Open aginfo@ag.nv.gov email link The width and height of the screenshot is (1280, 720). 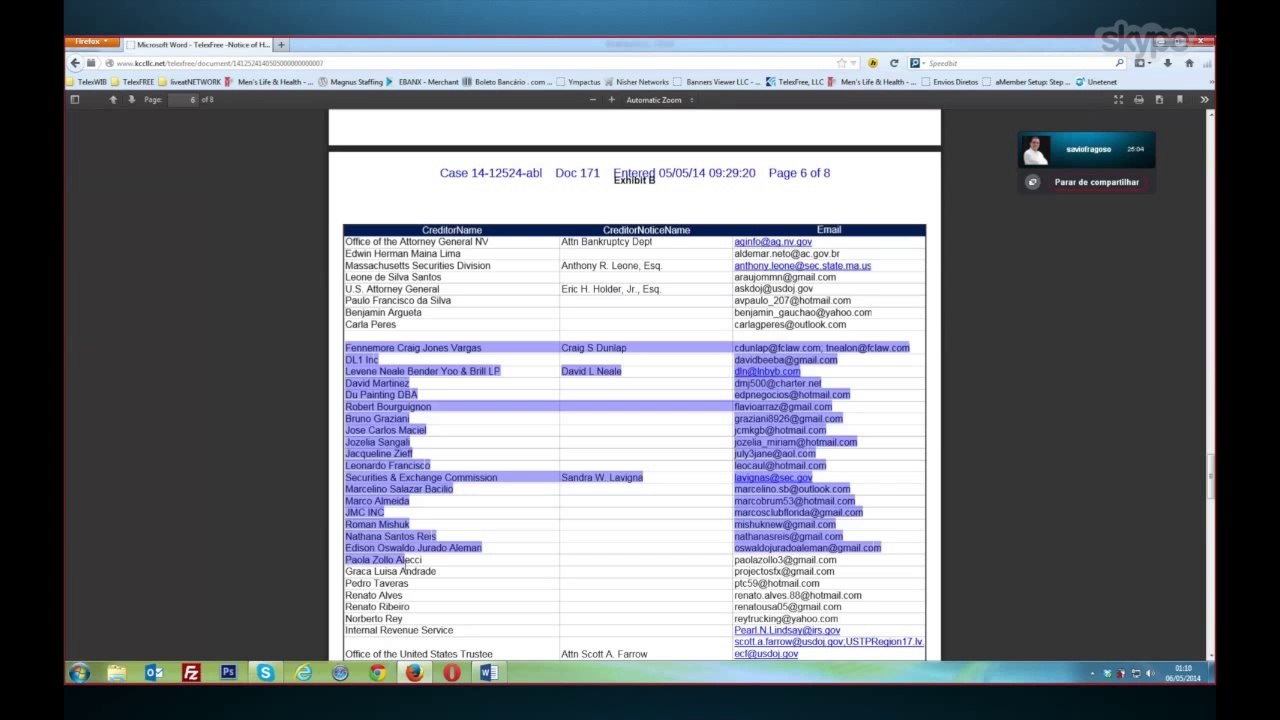773,242
